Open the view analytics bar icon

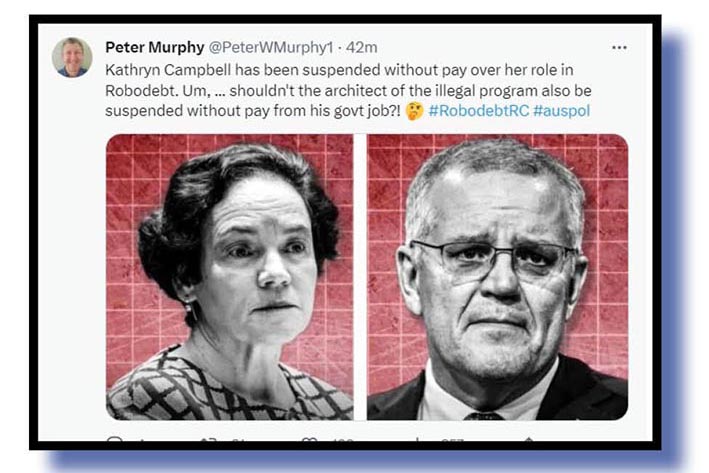[x=416, y=440]
